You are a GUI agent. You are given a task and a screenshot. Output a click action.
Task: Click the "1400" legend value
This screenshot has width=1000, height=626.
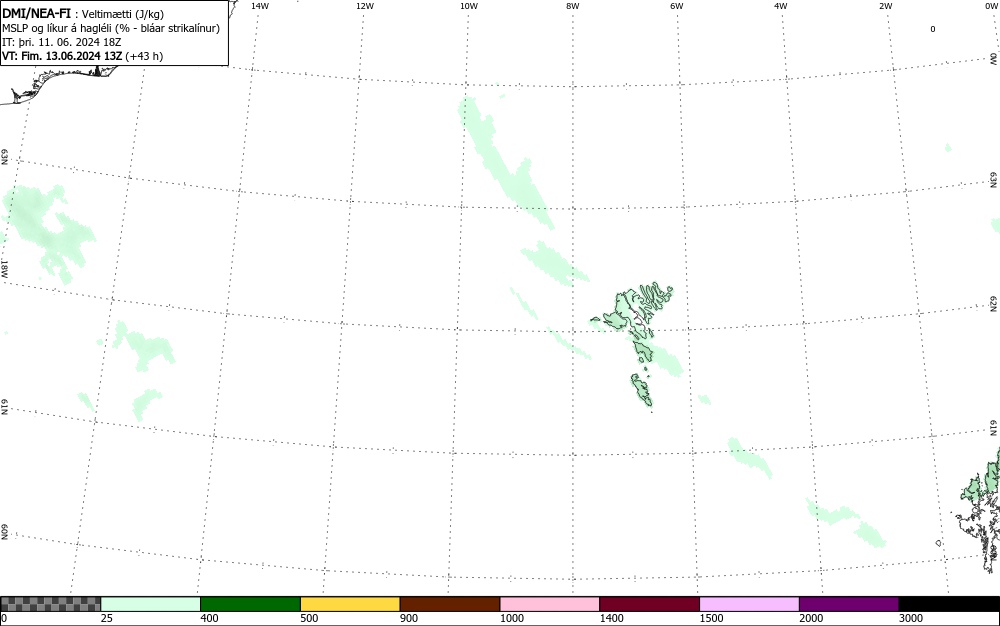pos(612,618)
